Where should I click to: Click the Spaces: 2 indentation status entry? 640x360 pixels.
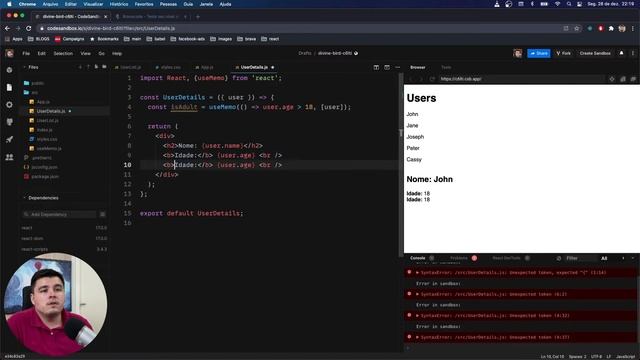pos(577,357)
